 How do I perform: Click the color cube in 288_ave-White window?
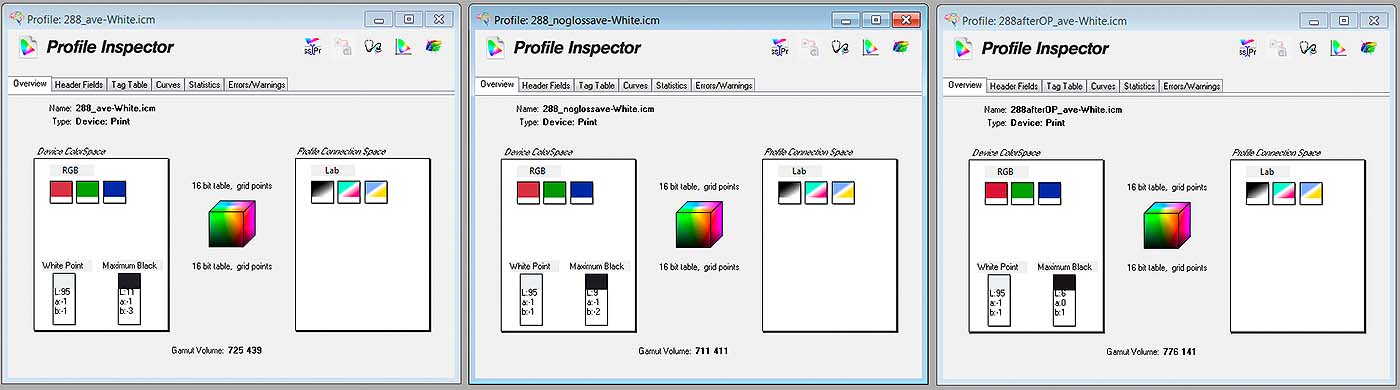point(232,224)
